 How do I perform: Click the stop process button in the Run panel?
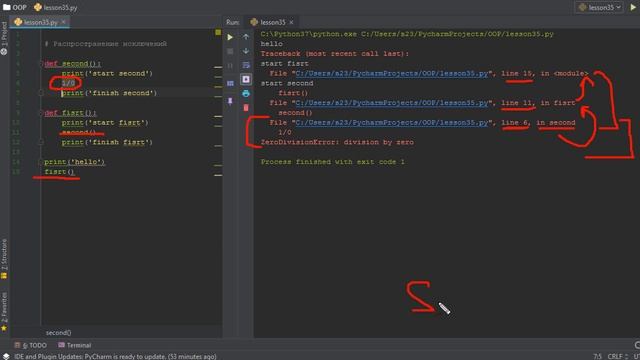tap(230, 51)
